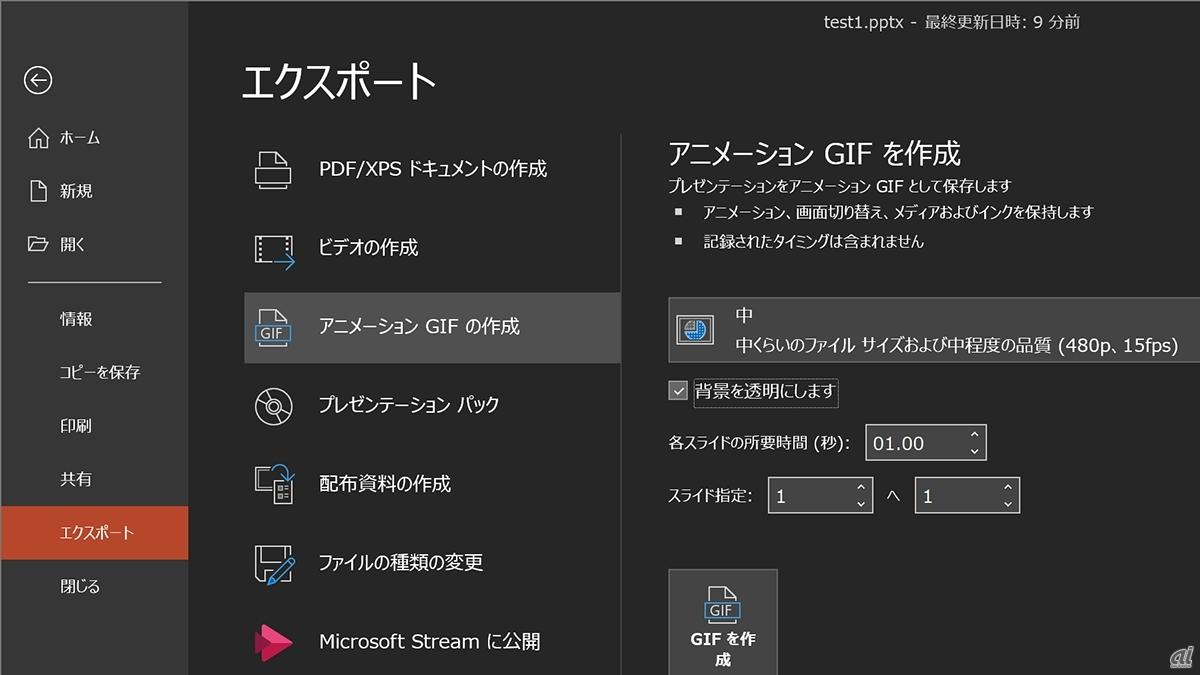Toggle the 背景を透明にします checkbox
The image size is (1200, 675).
678,391
